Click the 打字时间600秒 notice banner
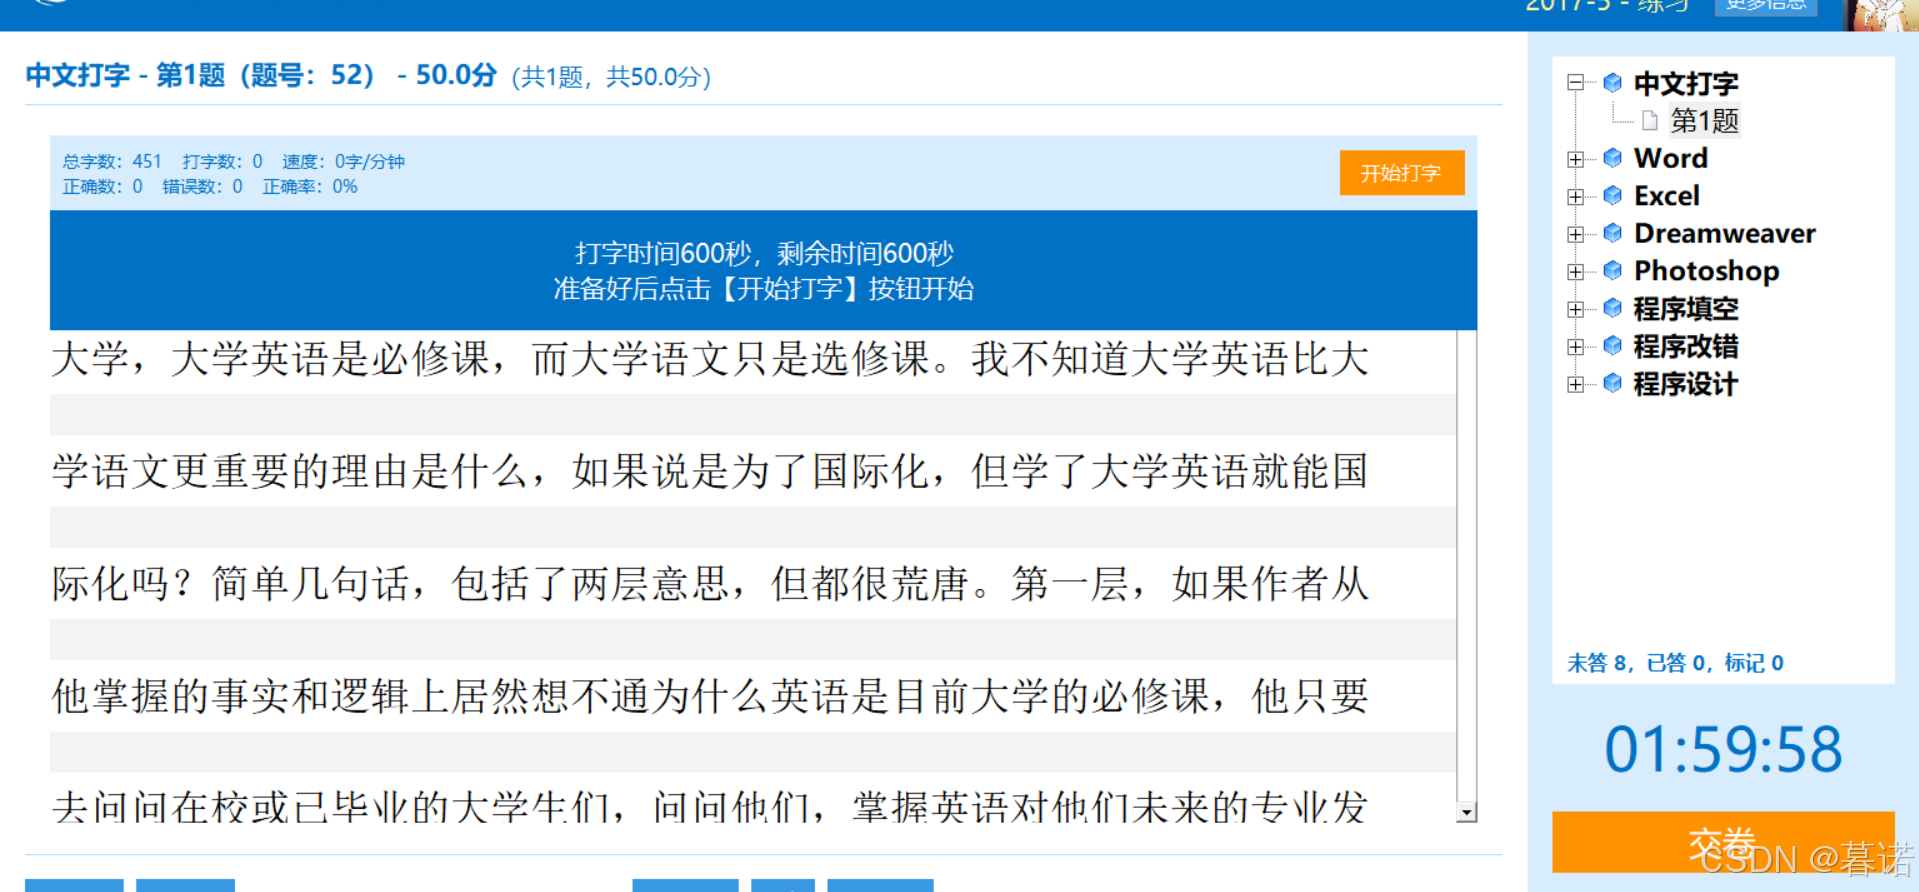 (763, 270)
